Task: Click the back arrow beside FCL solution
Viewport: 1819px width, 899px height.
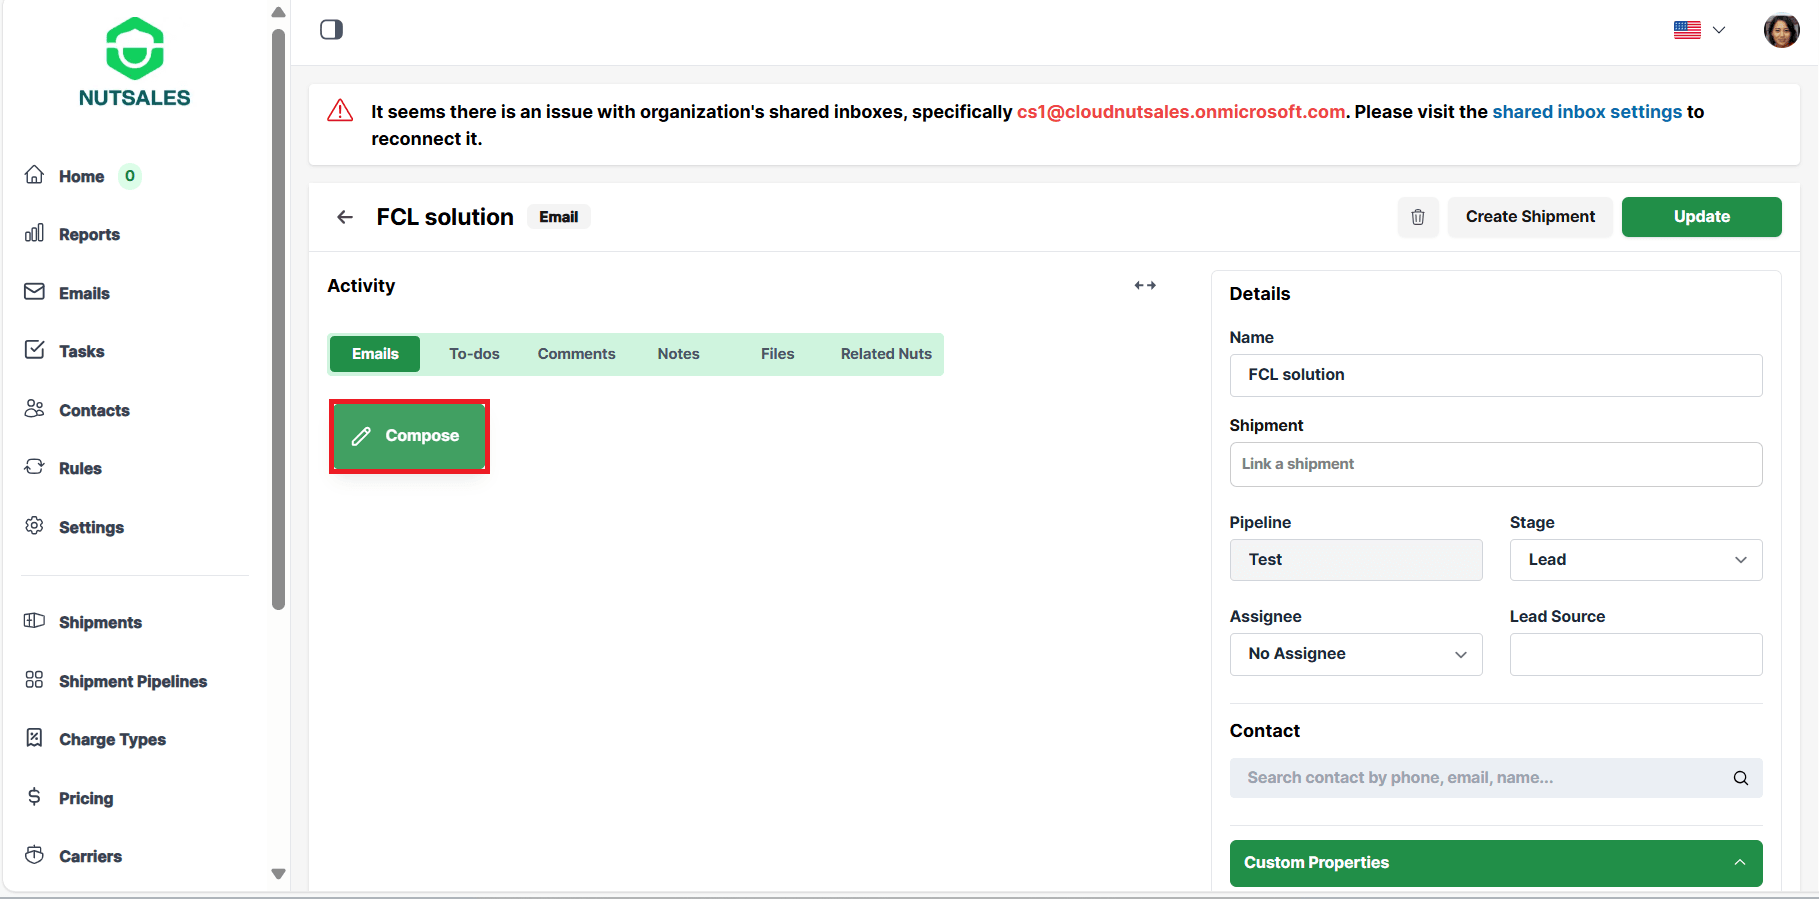Action: (x=345, y=217)
